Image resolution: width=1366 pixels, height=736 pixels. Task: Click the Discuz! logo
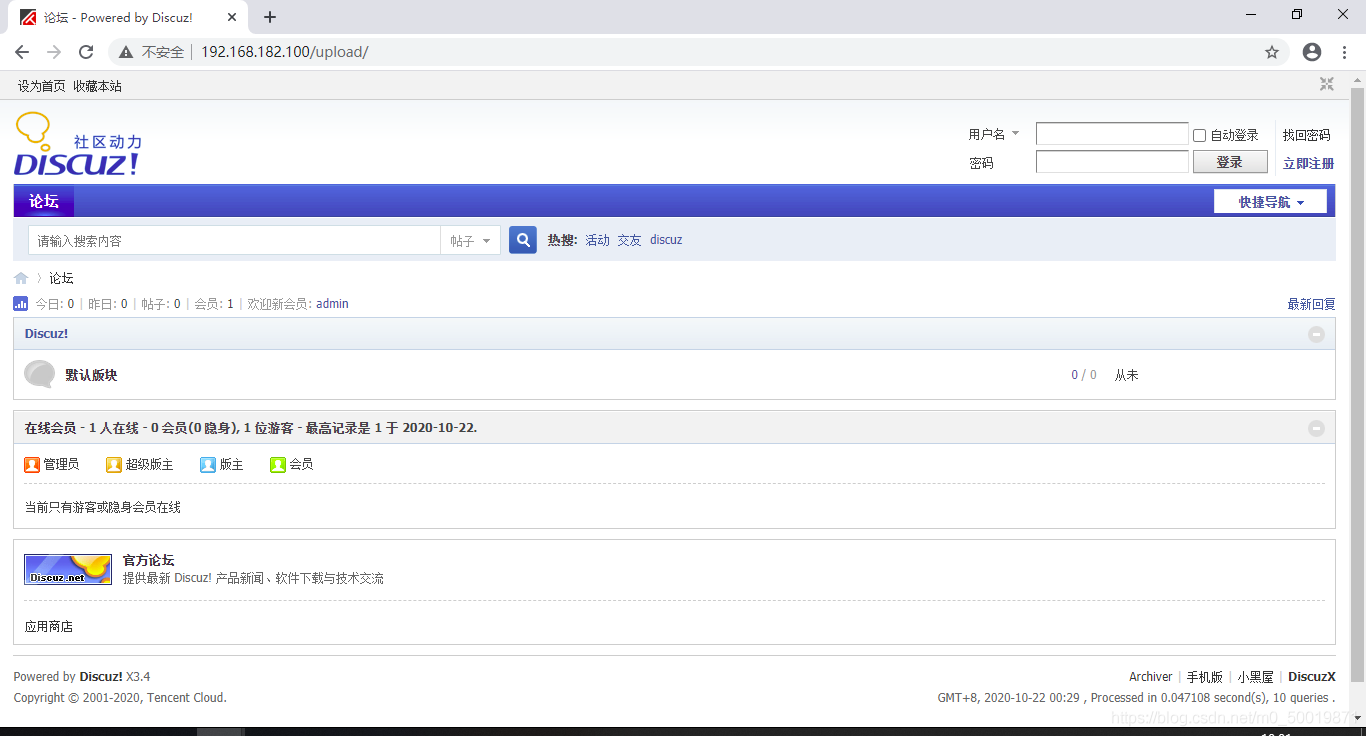click(78, 145)
